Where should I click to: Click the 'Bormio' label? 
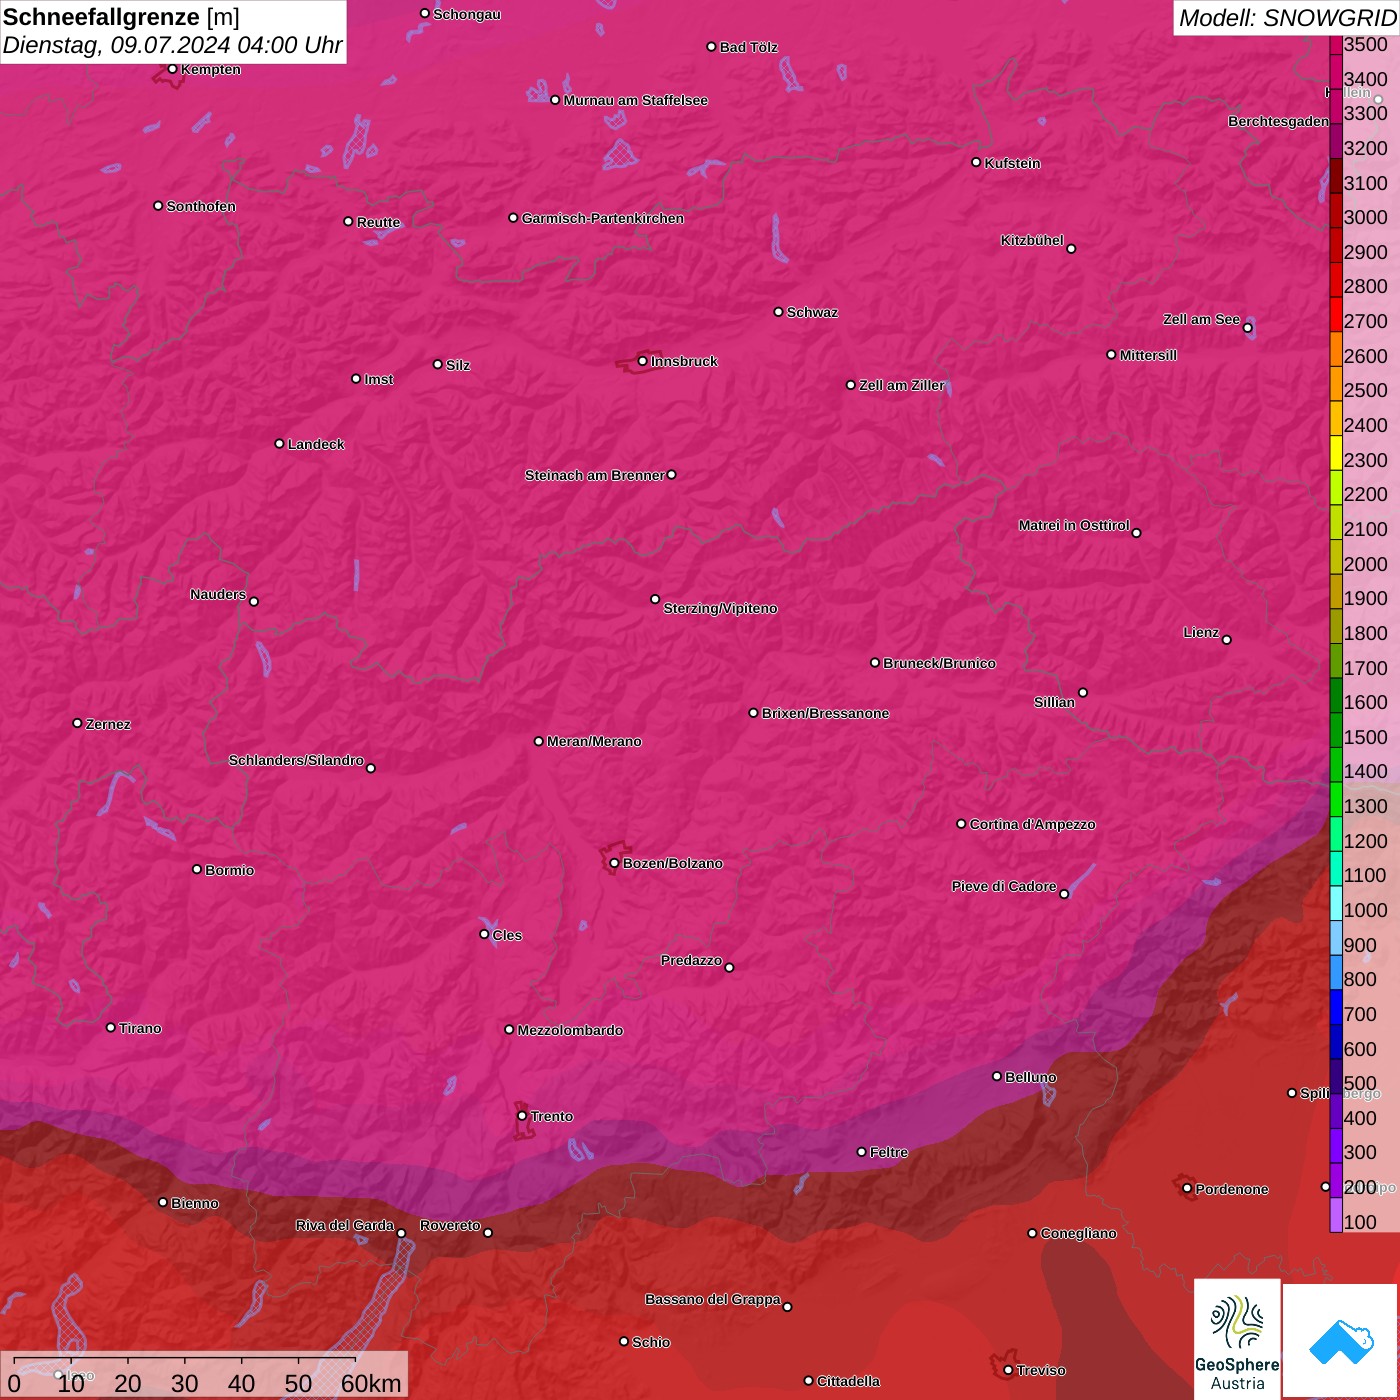tap(229, 870)
